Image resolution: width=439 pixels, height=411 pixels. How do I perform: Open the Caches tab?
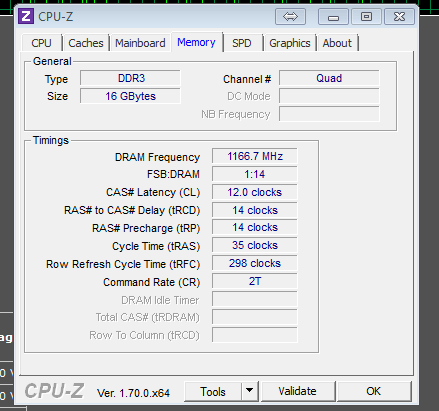[x=86, y=43]
